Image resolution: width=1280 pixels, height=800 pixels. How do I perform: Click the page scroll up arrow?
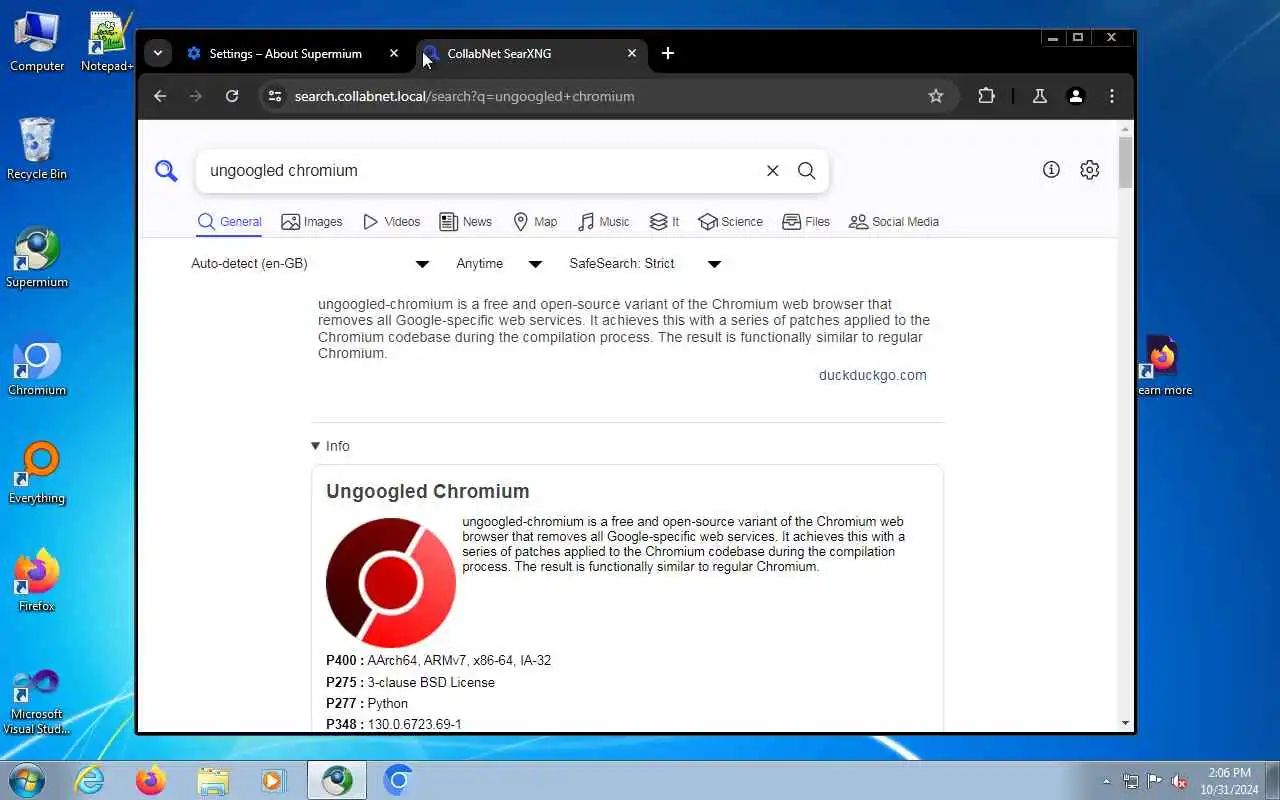(1126, 129)
